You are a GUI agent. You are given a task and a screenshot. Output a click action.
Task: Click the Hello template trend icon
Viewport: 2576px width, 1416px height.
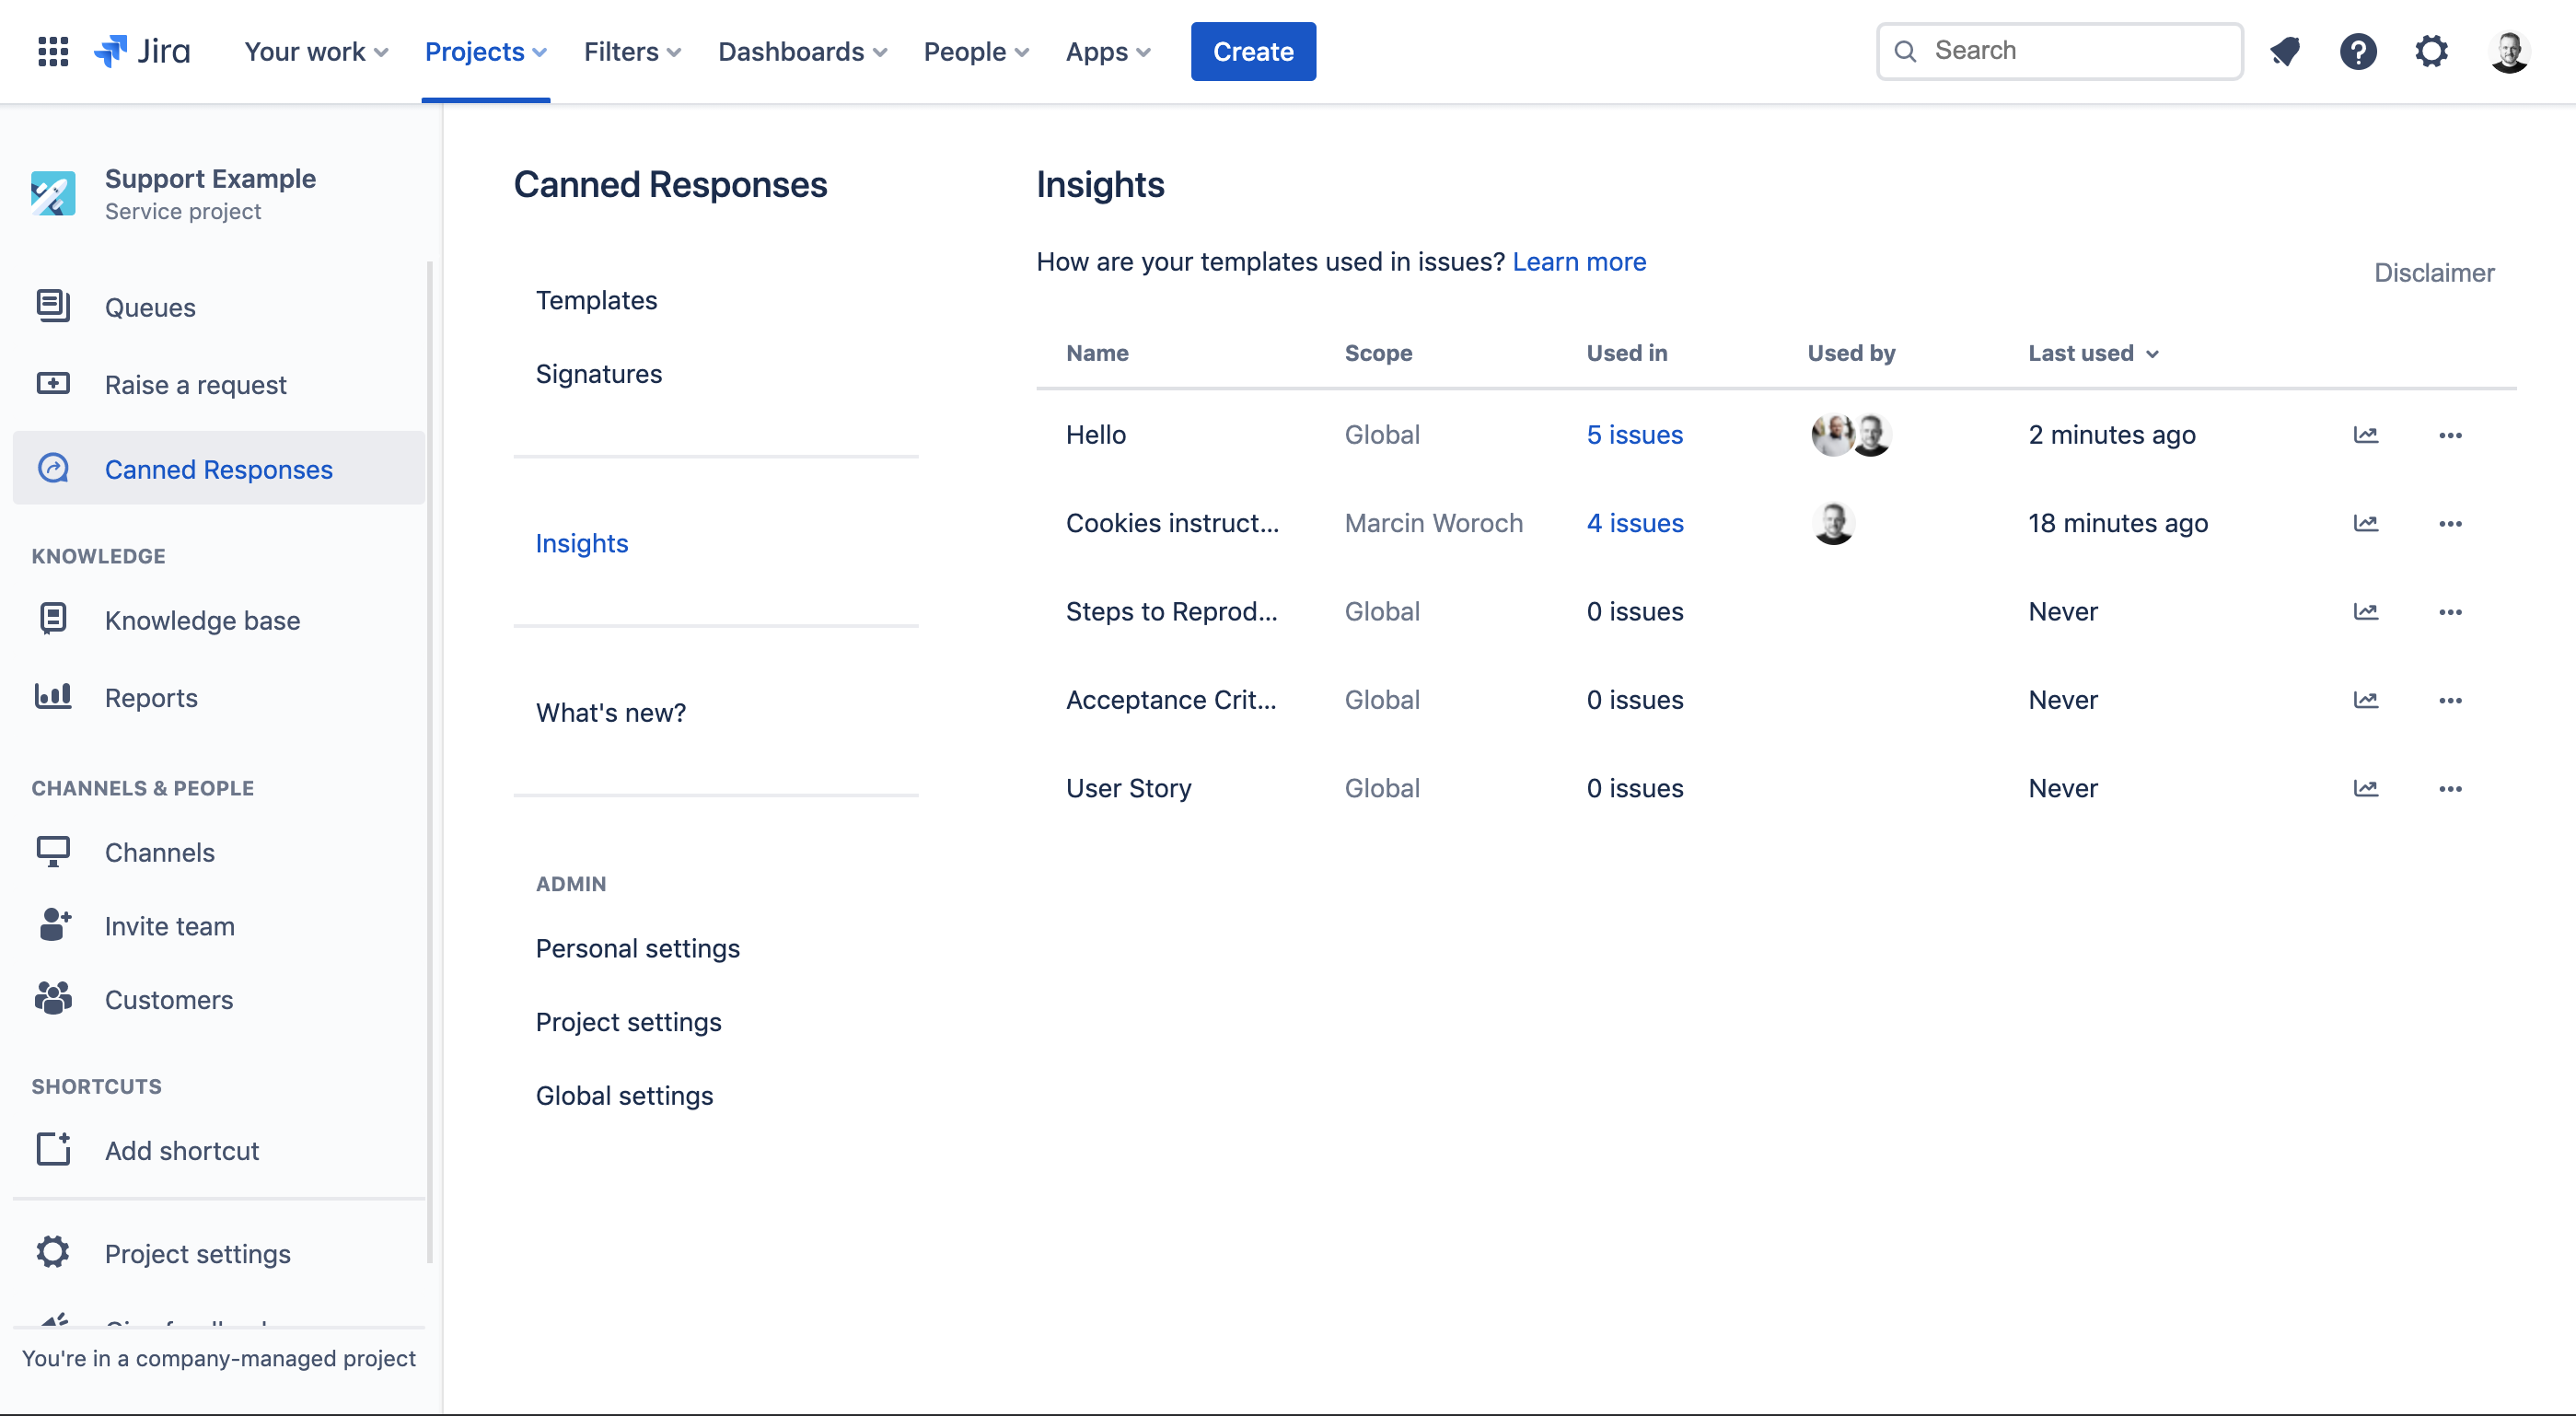[x=2365, y=433]
